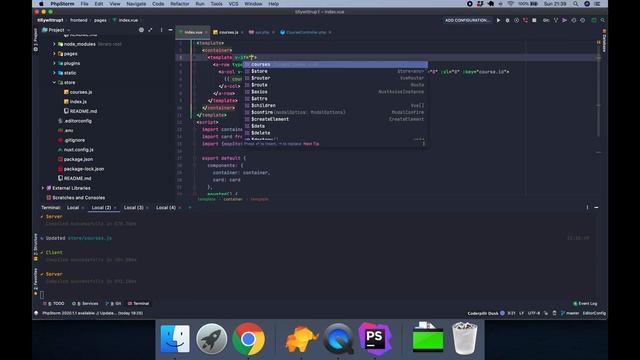Screen dimensions: 640x360
Task: Open the green folder stack in dock
Action: 428,337
